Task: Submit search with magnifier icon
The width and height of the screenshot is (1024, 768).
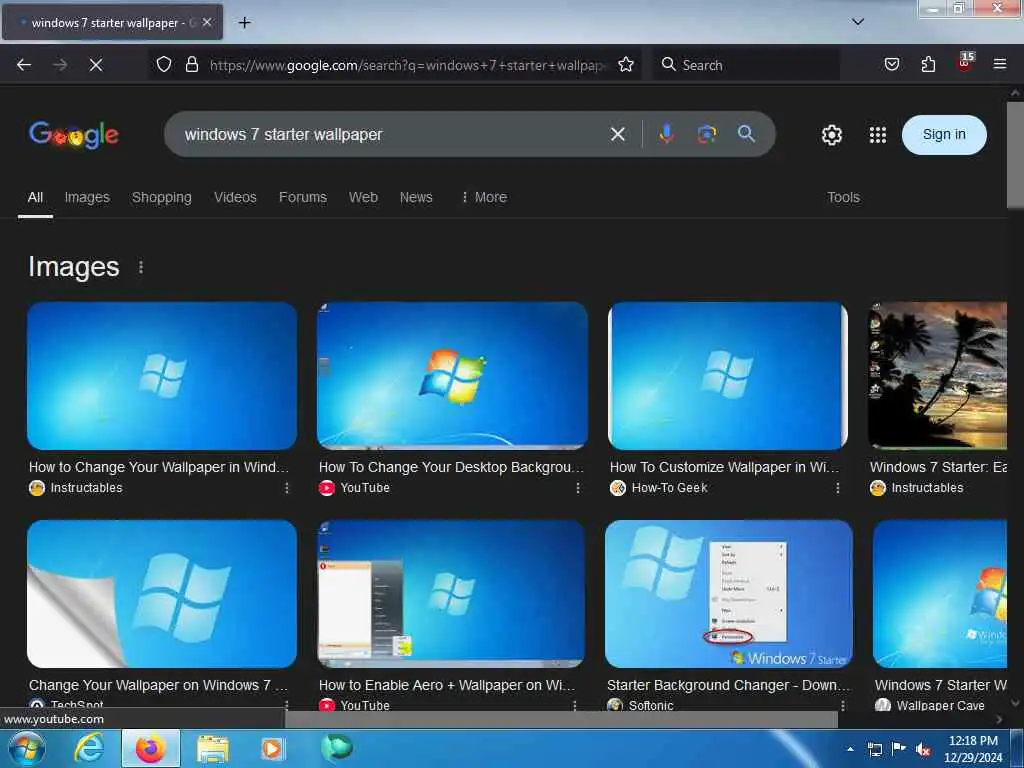Action: coord(746,134)
